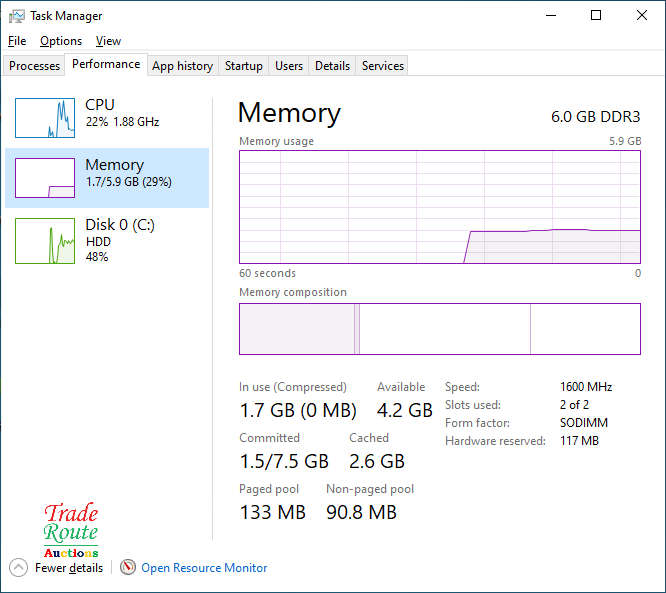Image resolution: width=666 pixels, height=593 pixels.
Task: Click the Memory composition bar
Action: click(440, 329)
